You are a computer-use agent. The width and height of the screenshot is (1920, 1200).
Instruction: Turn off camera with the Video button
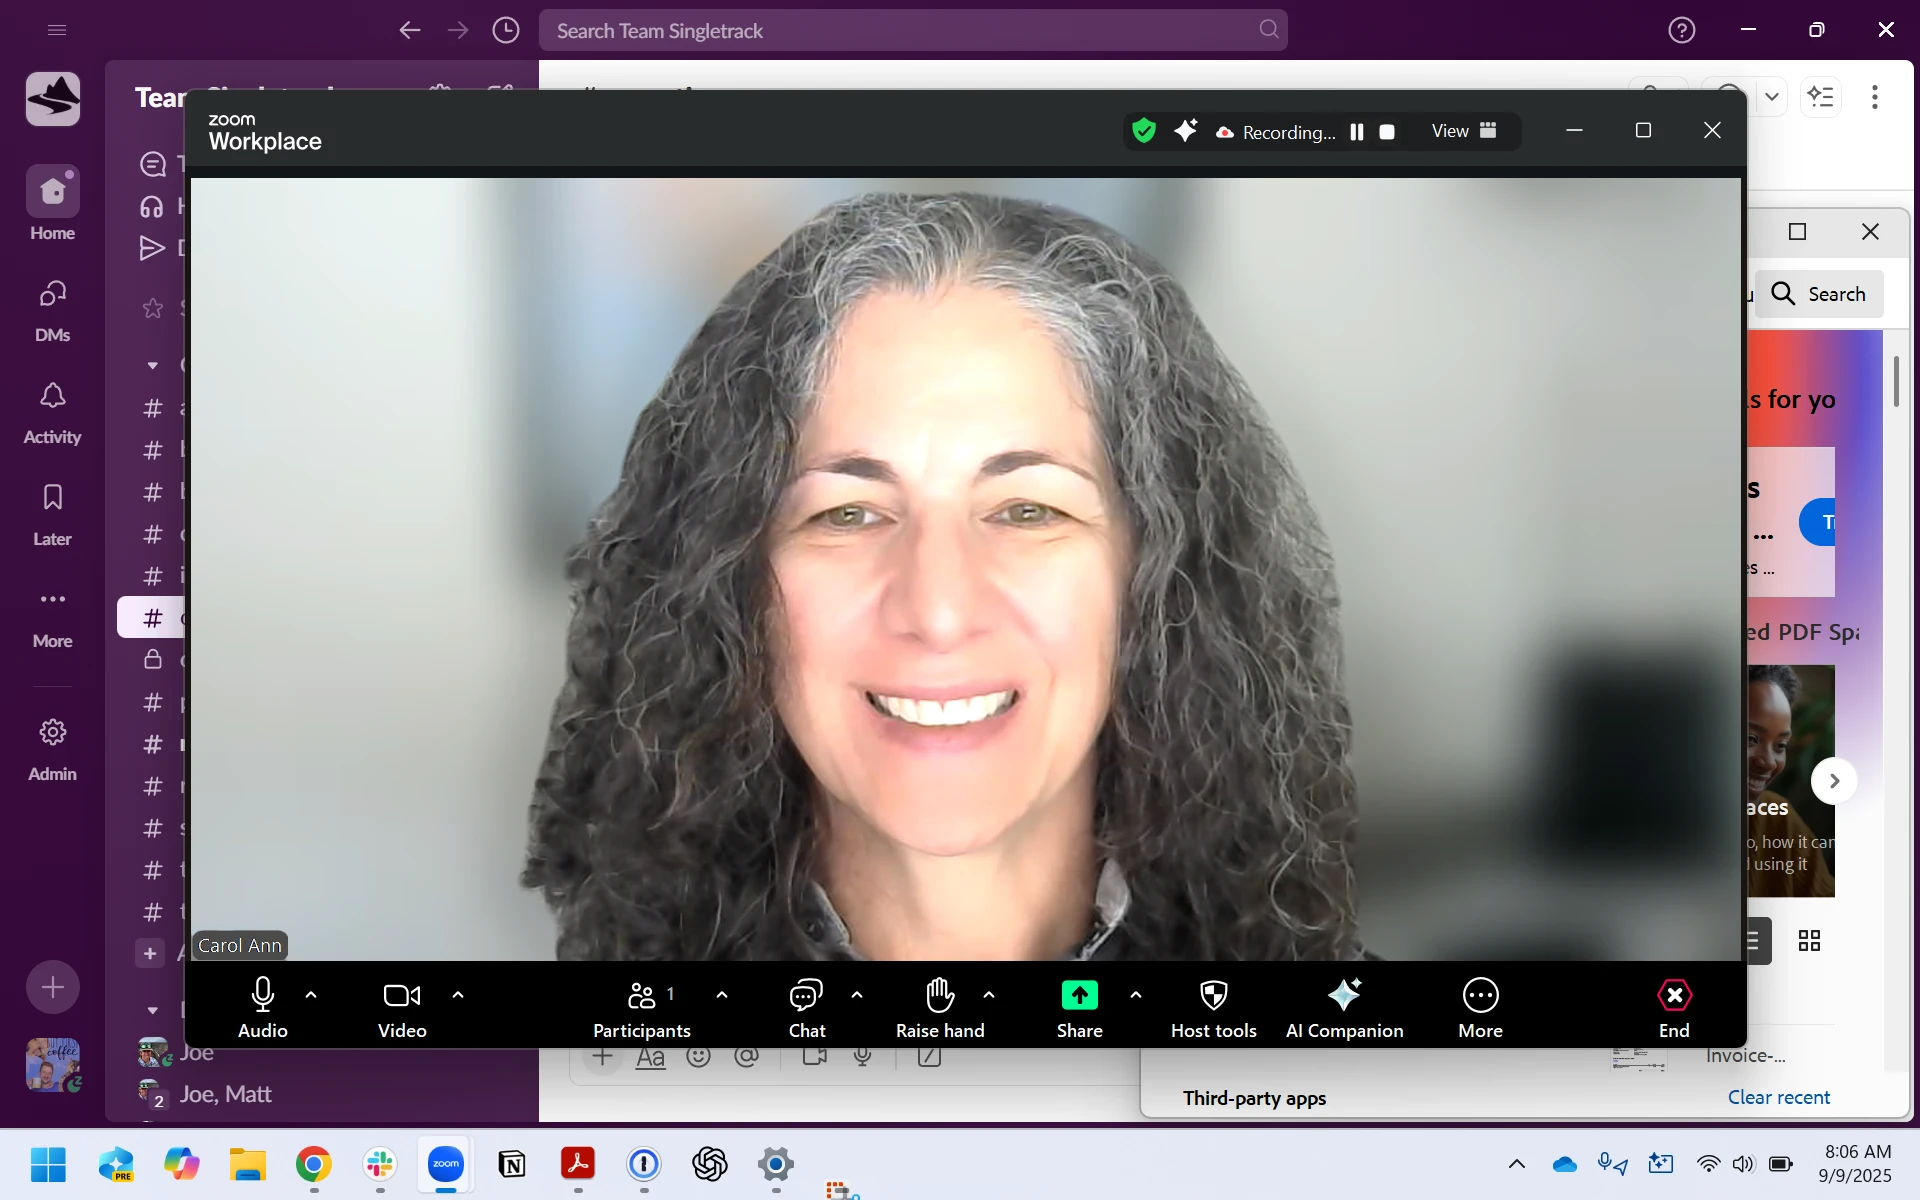pos(402,1007)
